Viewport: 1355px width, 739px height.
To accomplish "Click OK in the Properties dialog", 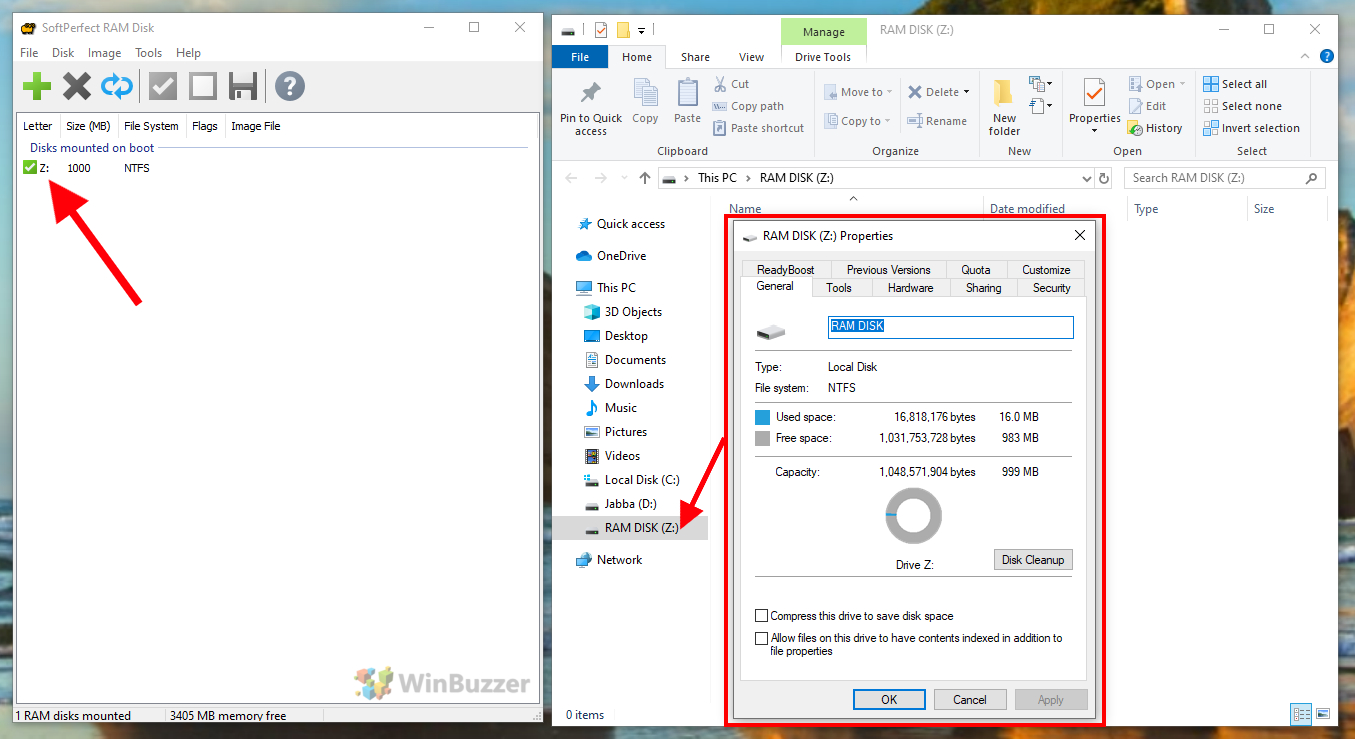I will (889, 700).
